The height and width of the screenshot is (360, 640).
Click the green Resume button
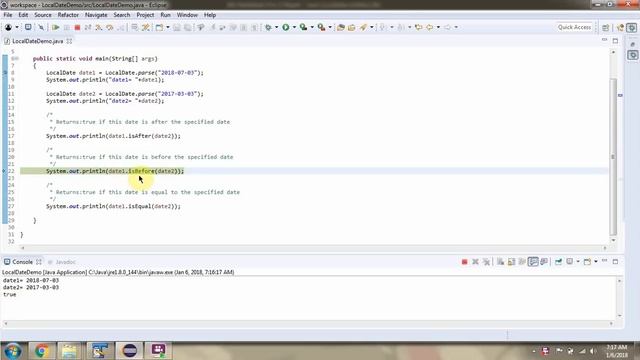56,27
